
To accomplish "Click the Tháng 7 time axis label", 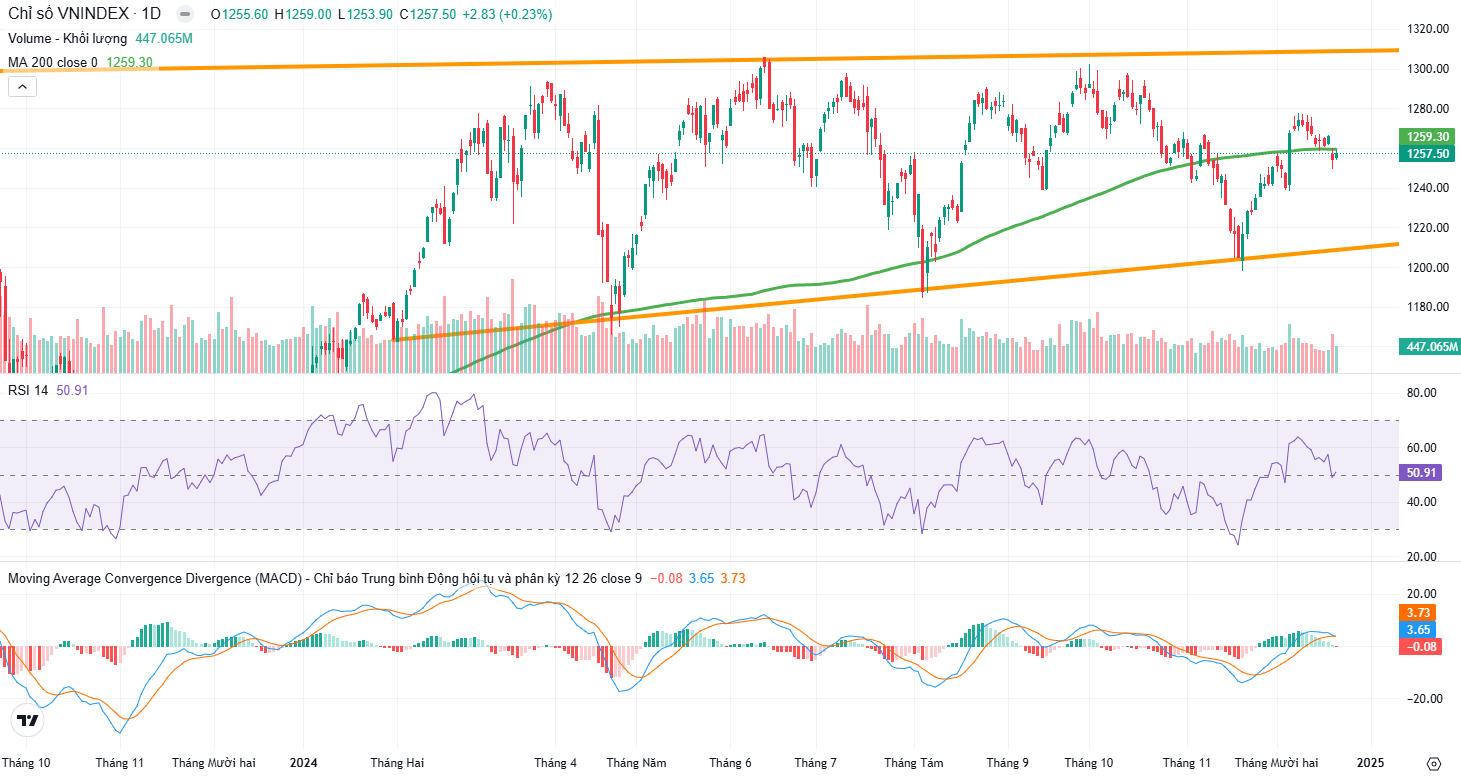I will click(816, 763).
